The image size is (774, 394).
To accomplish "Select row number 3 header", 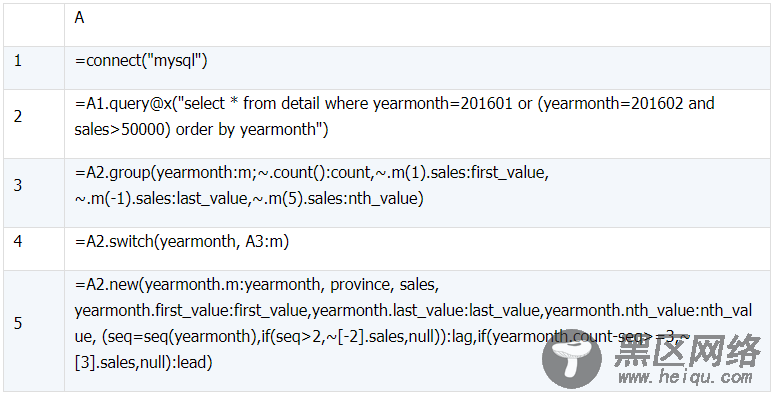I will [34, 193].
